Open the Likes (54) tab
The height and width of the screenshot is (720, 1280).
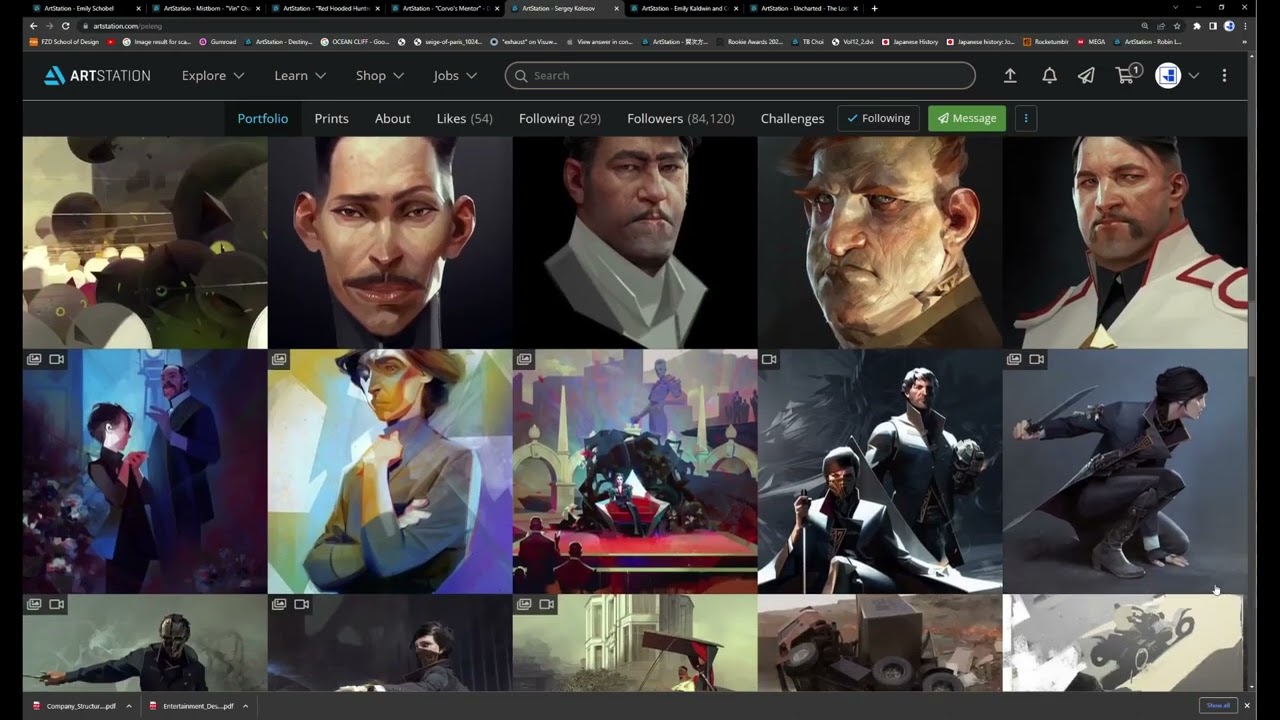click(x=465, y=118)
